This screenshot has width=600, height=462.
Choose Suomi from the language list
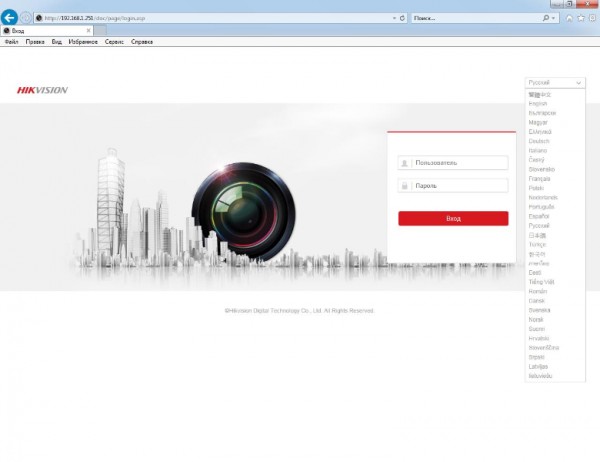tap(536, 329)
